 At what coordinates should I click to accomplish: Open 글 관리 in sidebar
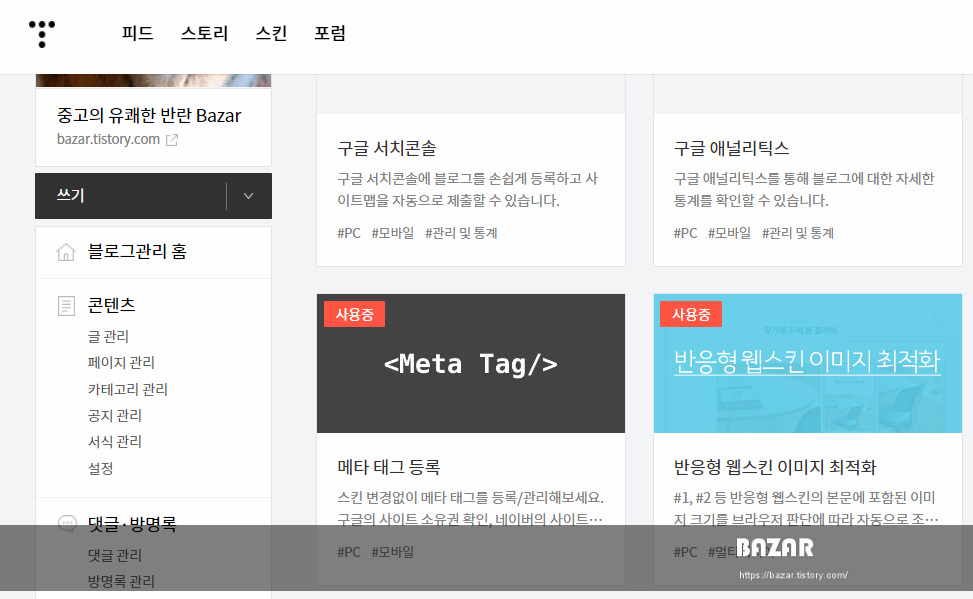[x=108, y=336]
